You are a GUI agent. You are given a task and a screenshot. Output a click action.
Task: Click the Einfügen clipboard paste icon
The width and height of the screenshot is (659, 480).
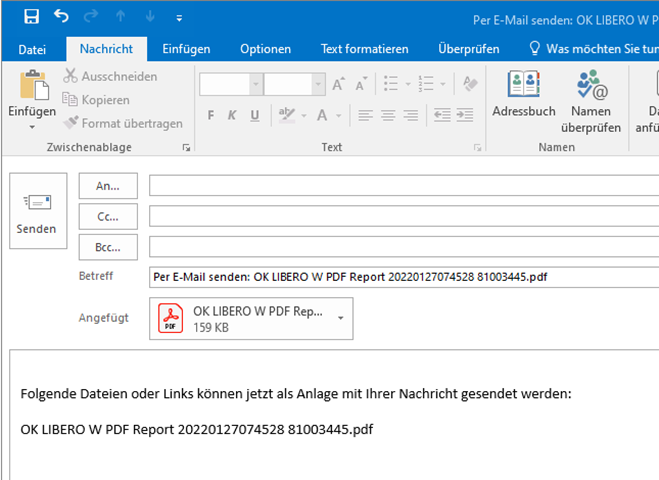point(33,88)
